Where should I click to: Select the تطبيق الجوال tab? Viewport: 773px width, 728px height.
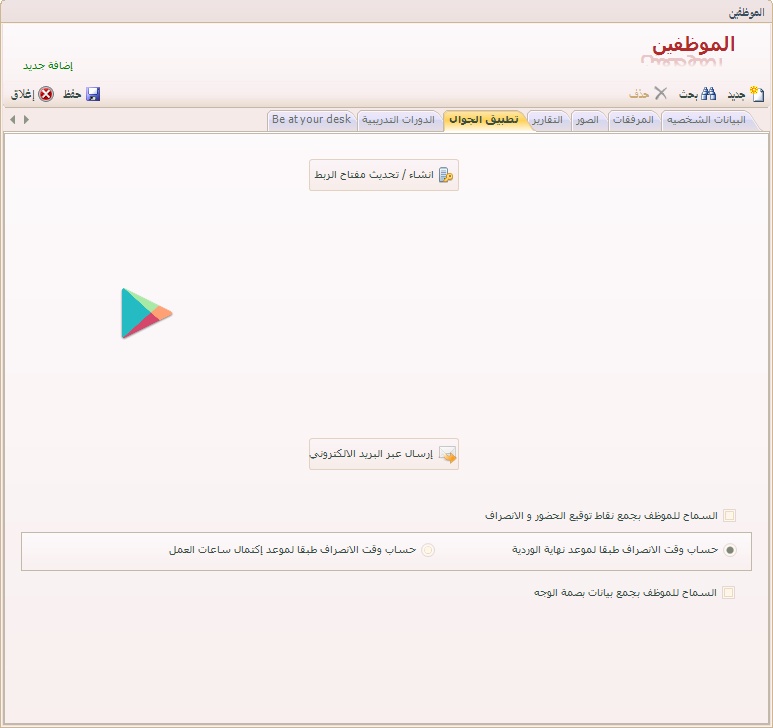click(x=484, y=120)
